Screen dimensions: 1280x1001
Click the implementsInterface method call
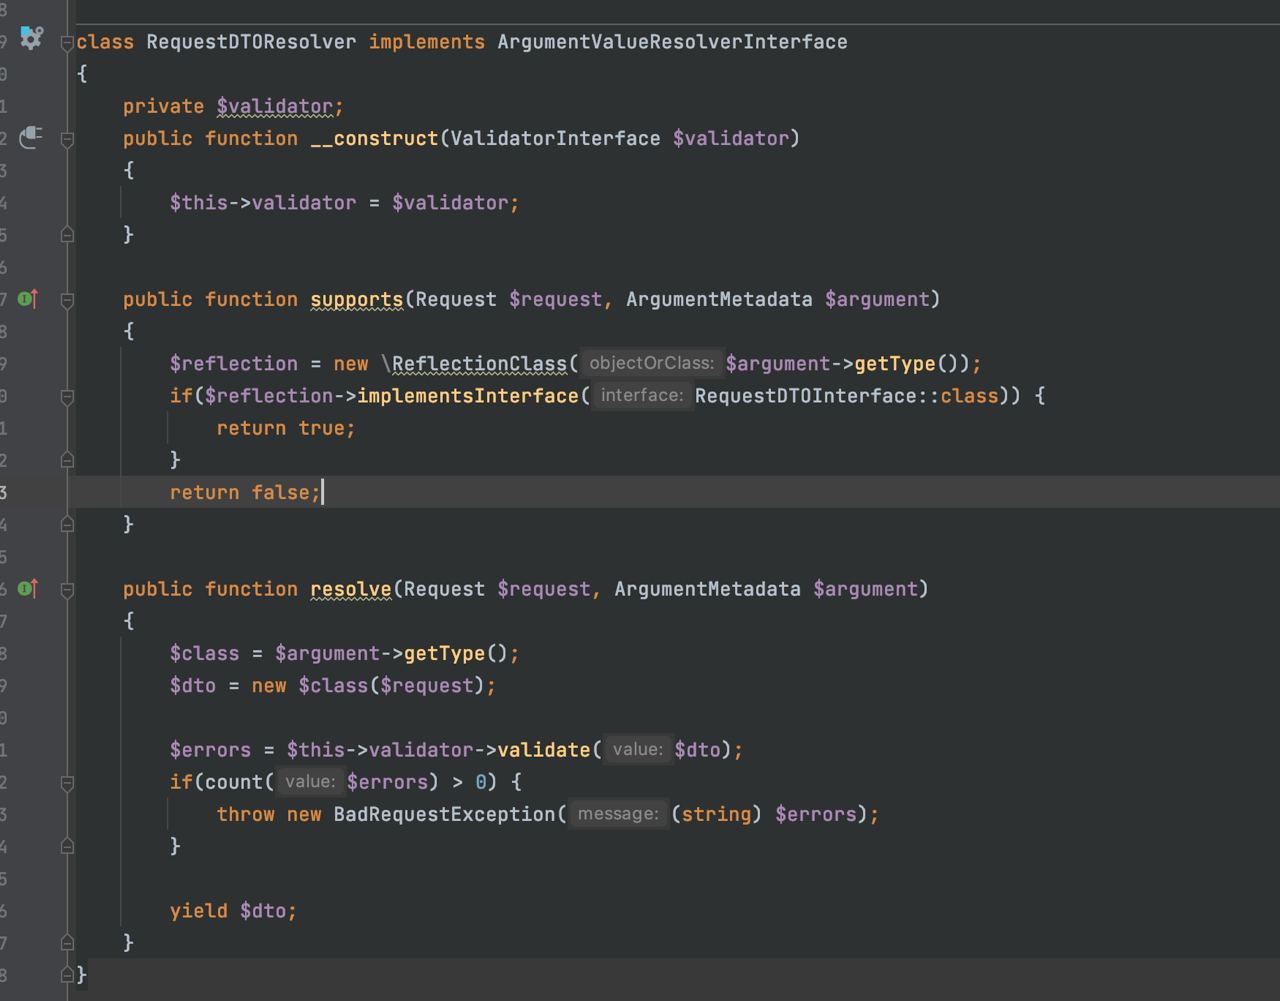pyautogui.click(x=468, y=395)
